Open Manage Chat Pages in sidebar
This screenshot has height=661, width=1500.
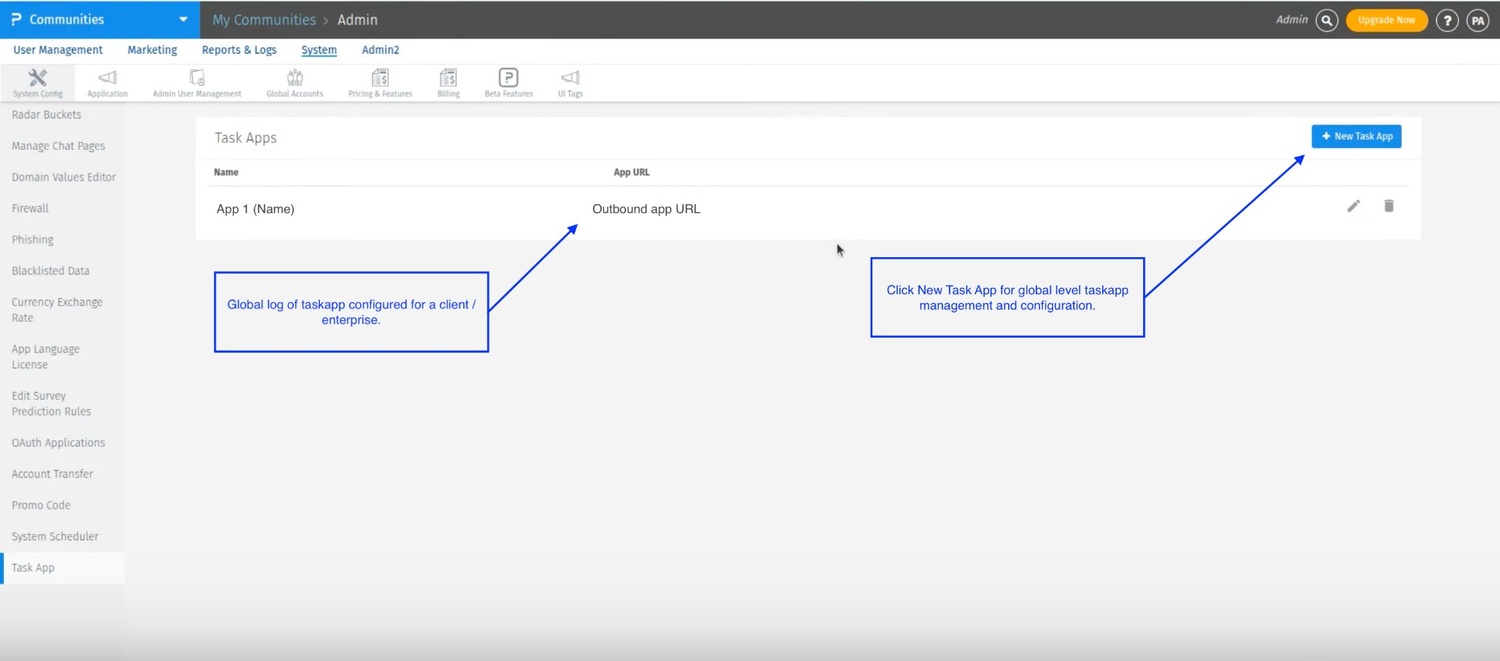[58, 146]
